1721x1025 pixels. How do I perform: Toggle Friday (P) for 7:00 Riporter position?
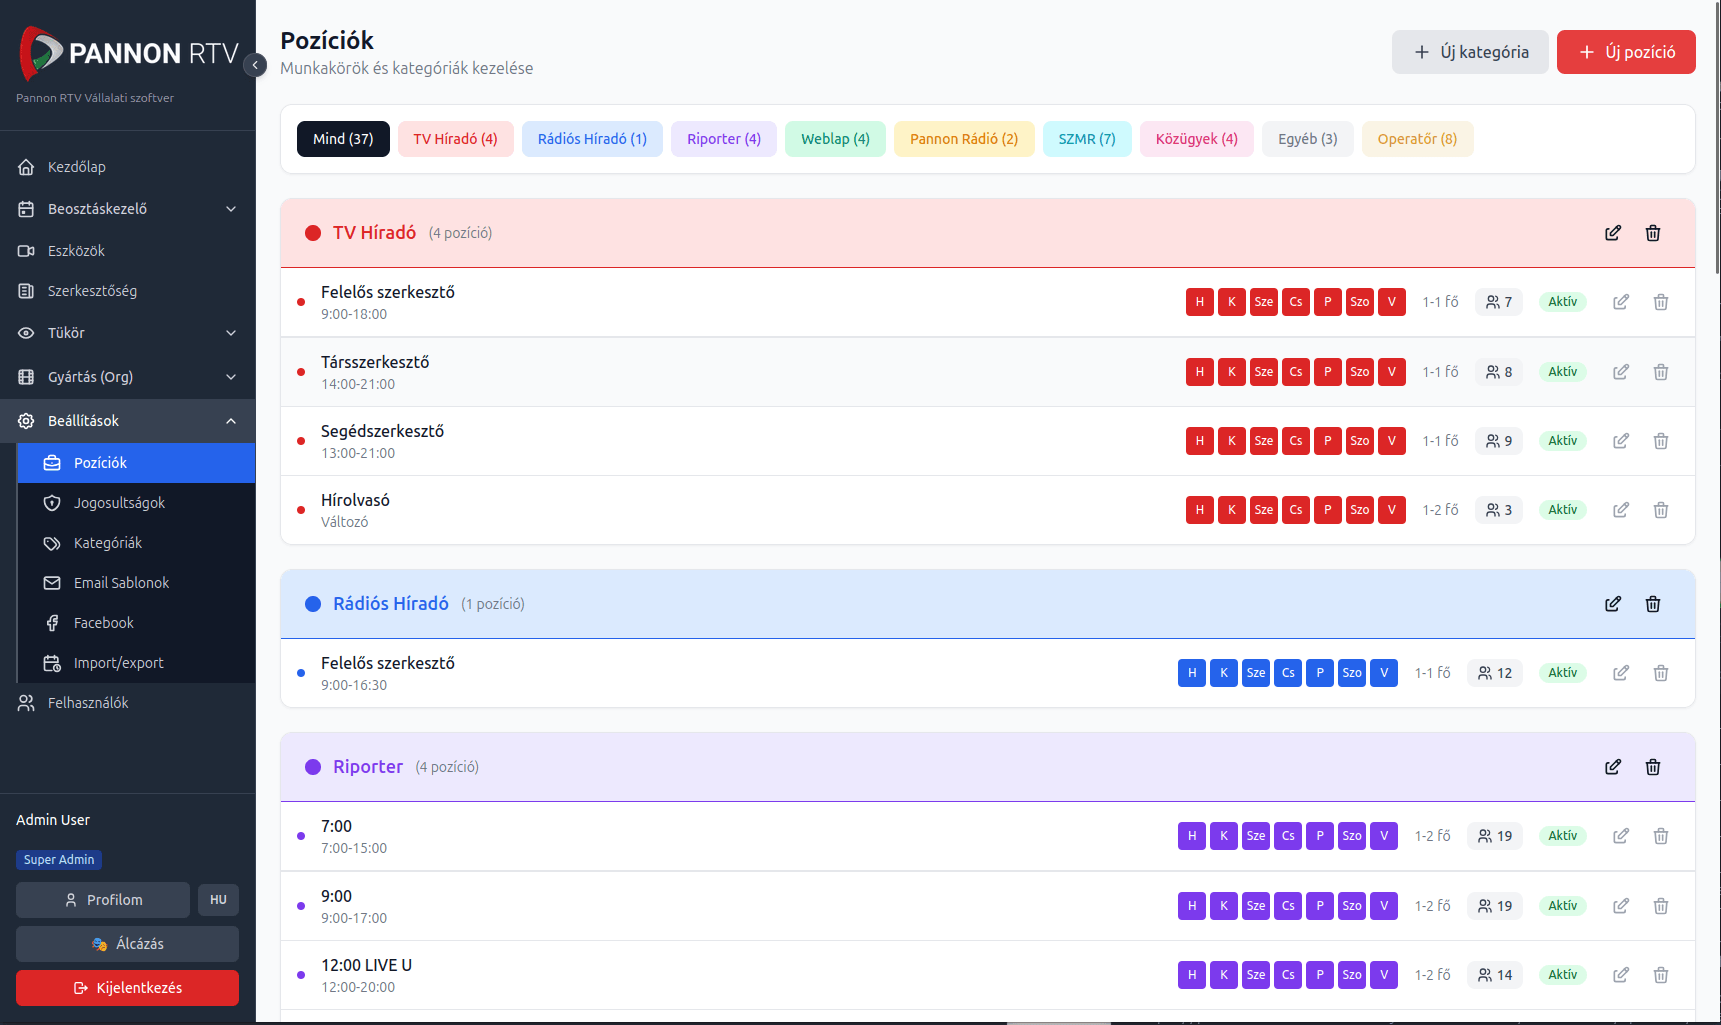tap(1320, 836)
